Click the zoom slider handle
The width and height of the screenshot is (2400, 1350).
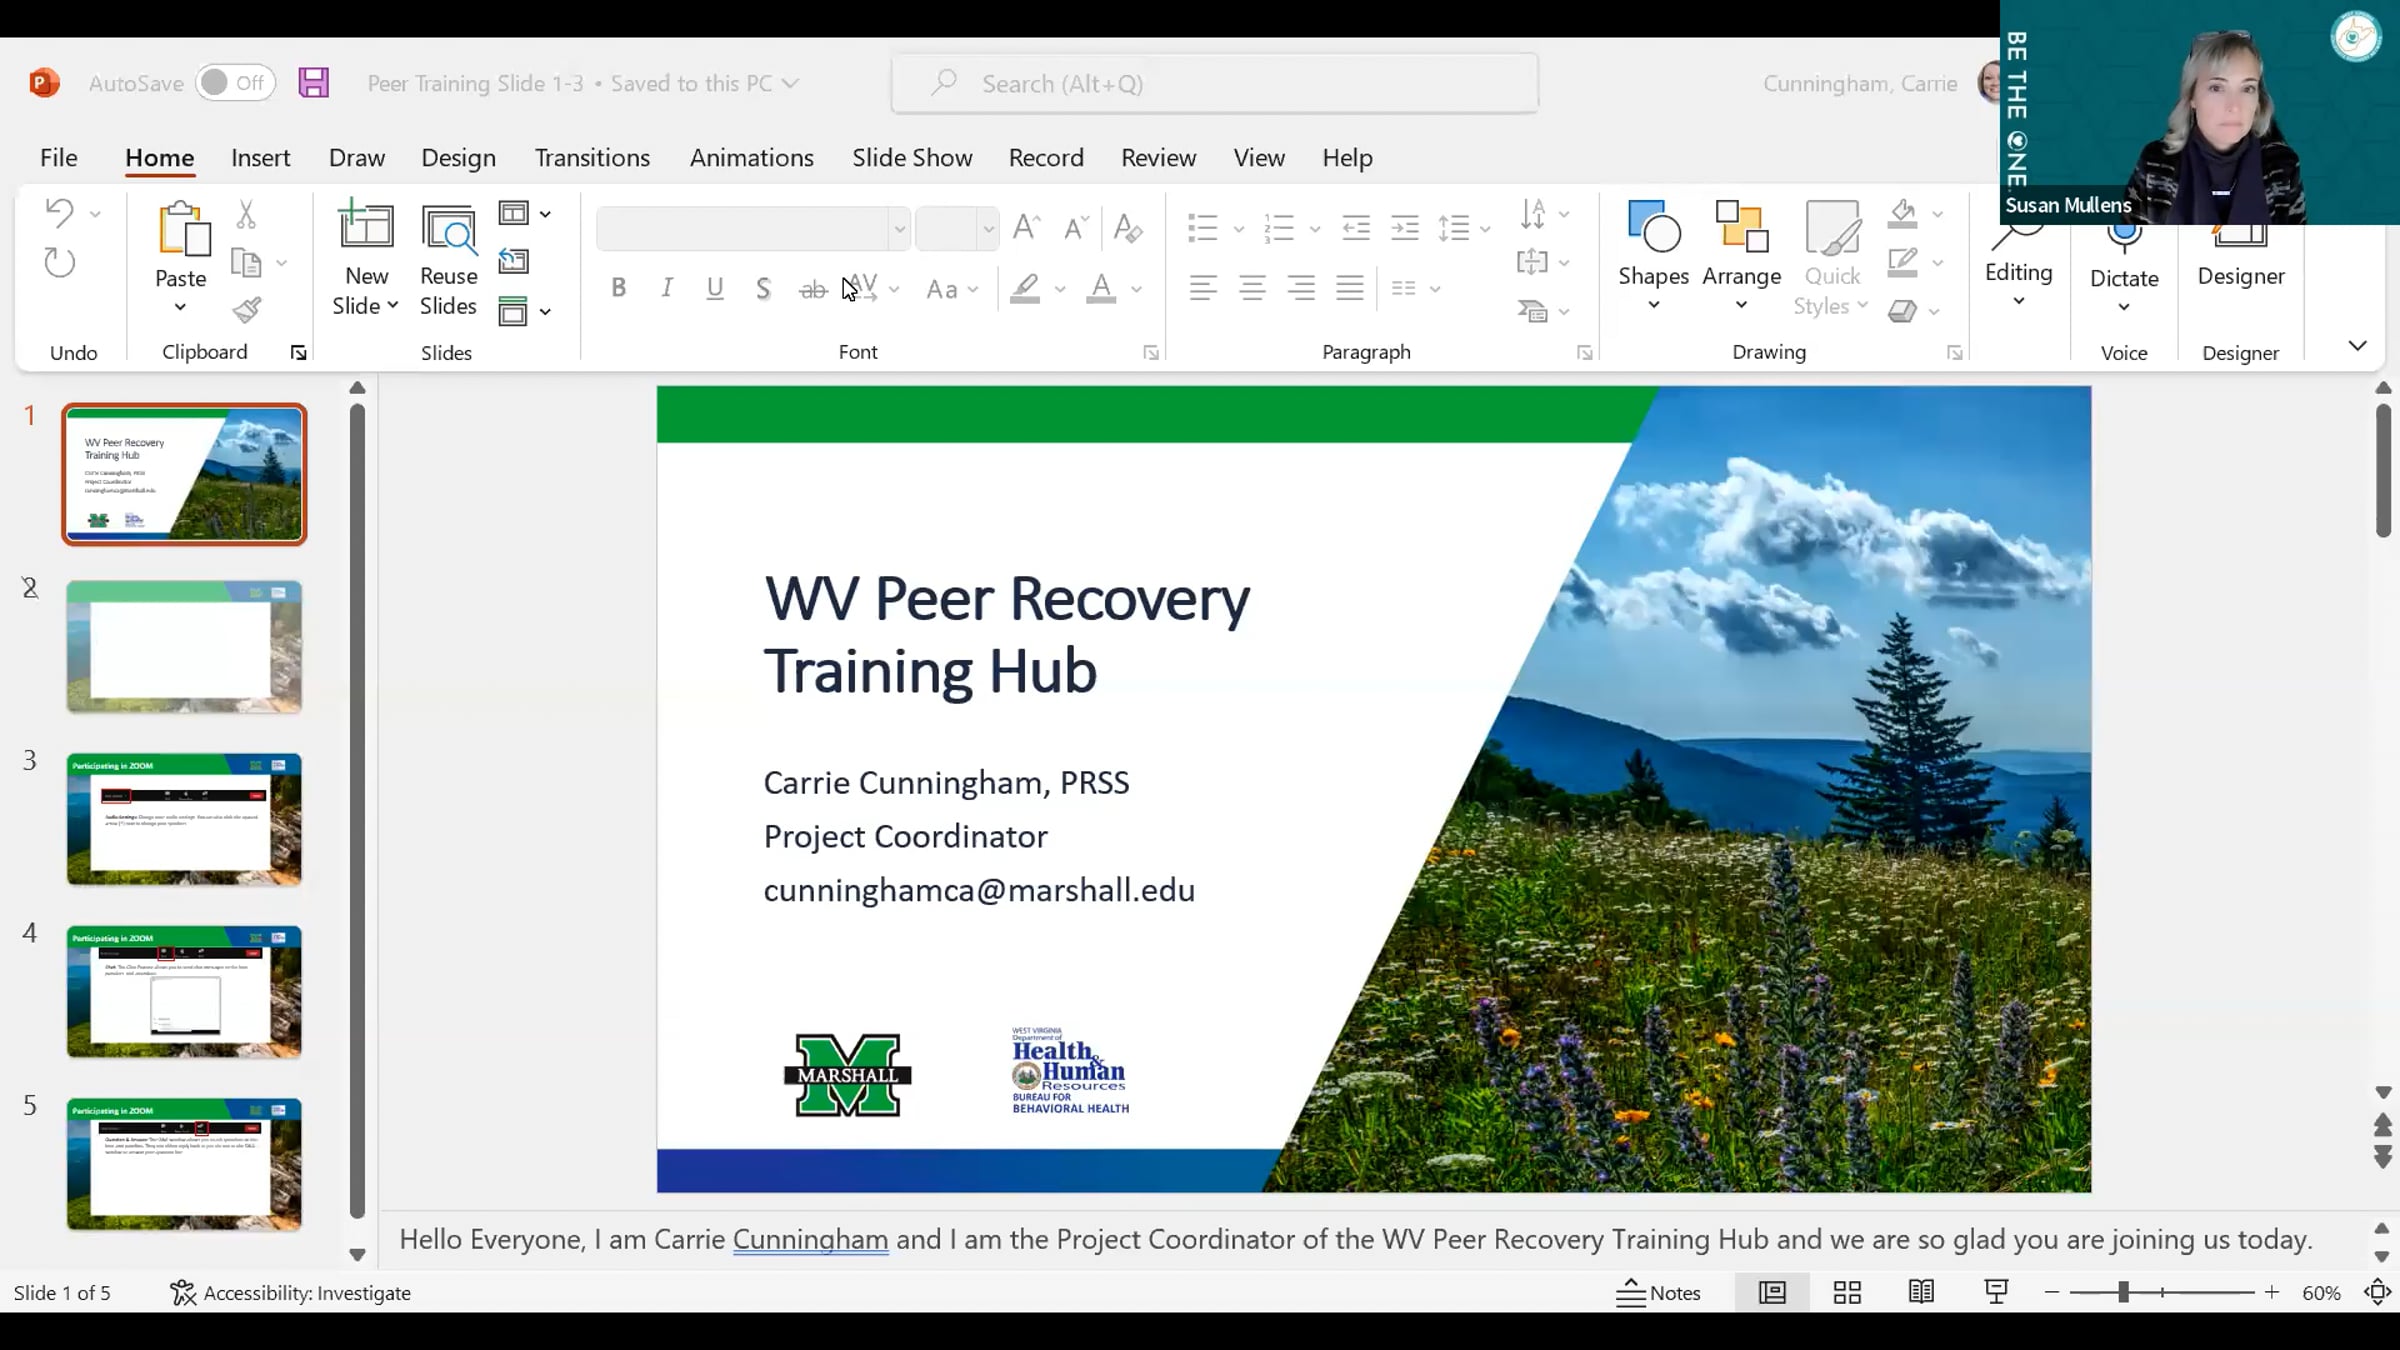point(2123,1292)
